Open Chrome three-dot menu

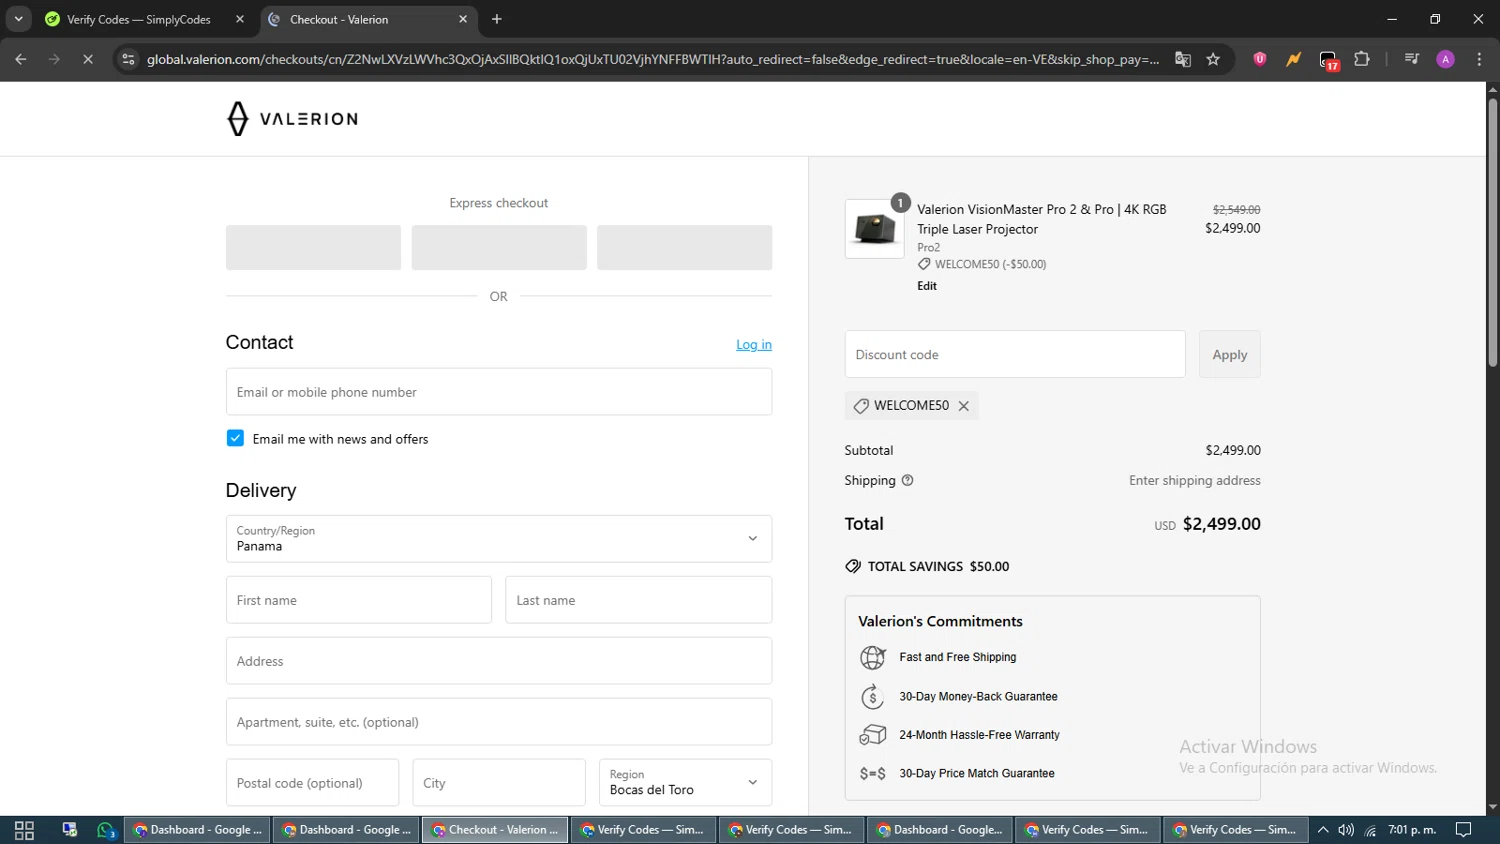pos(1479,59)
